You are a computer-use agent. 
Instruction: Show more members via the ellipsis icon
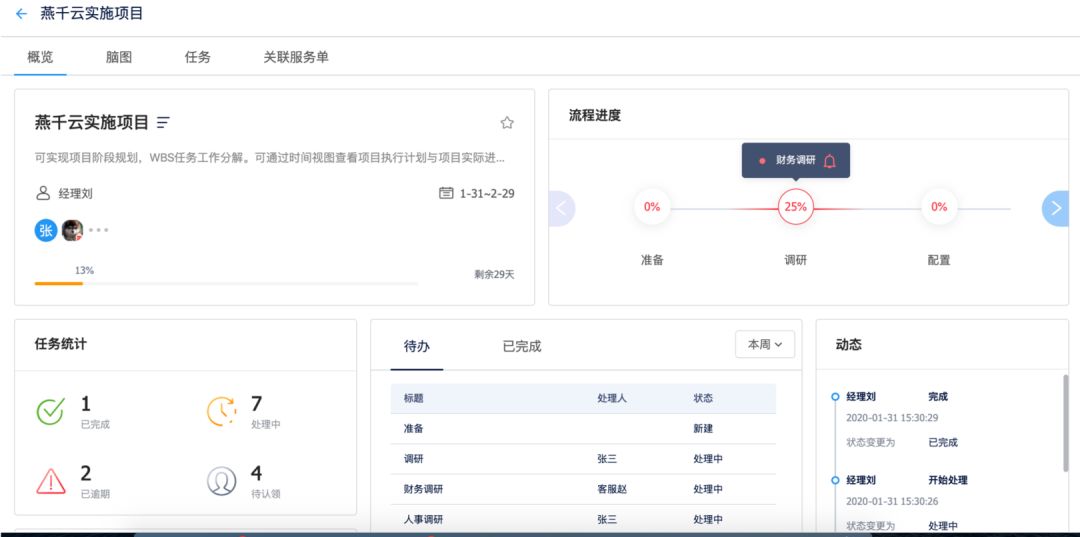[x=98, y=230]
